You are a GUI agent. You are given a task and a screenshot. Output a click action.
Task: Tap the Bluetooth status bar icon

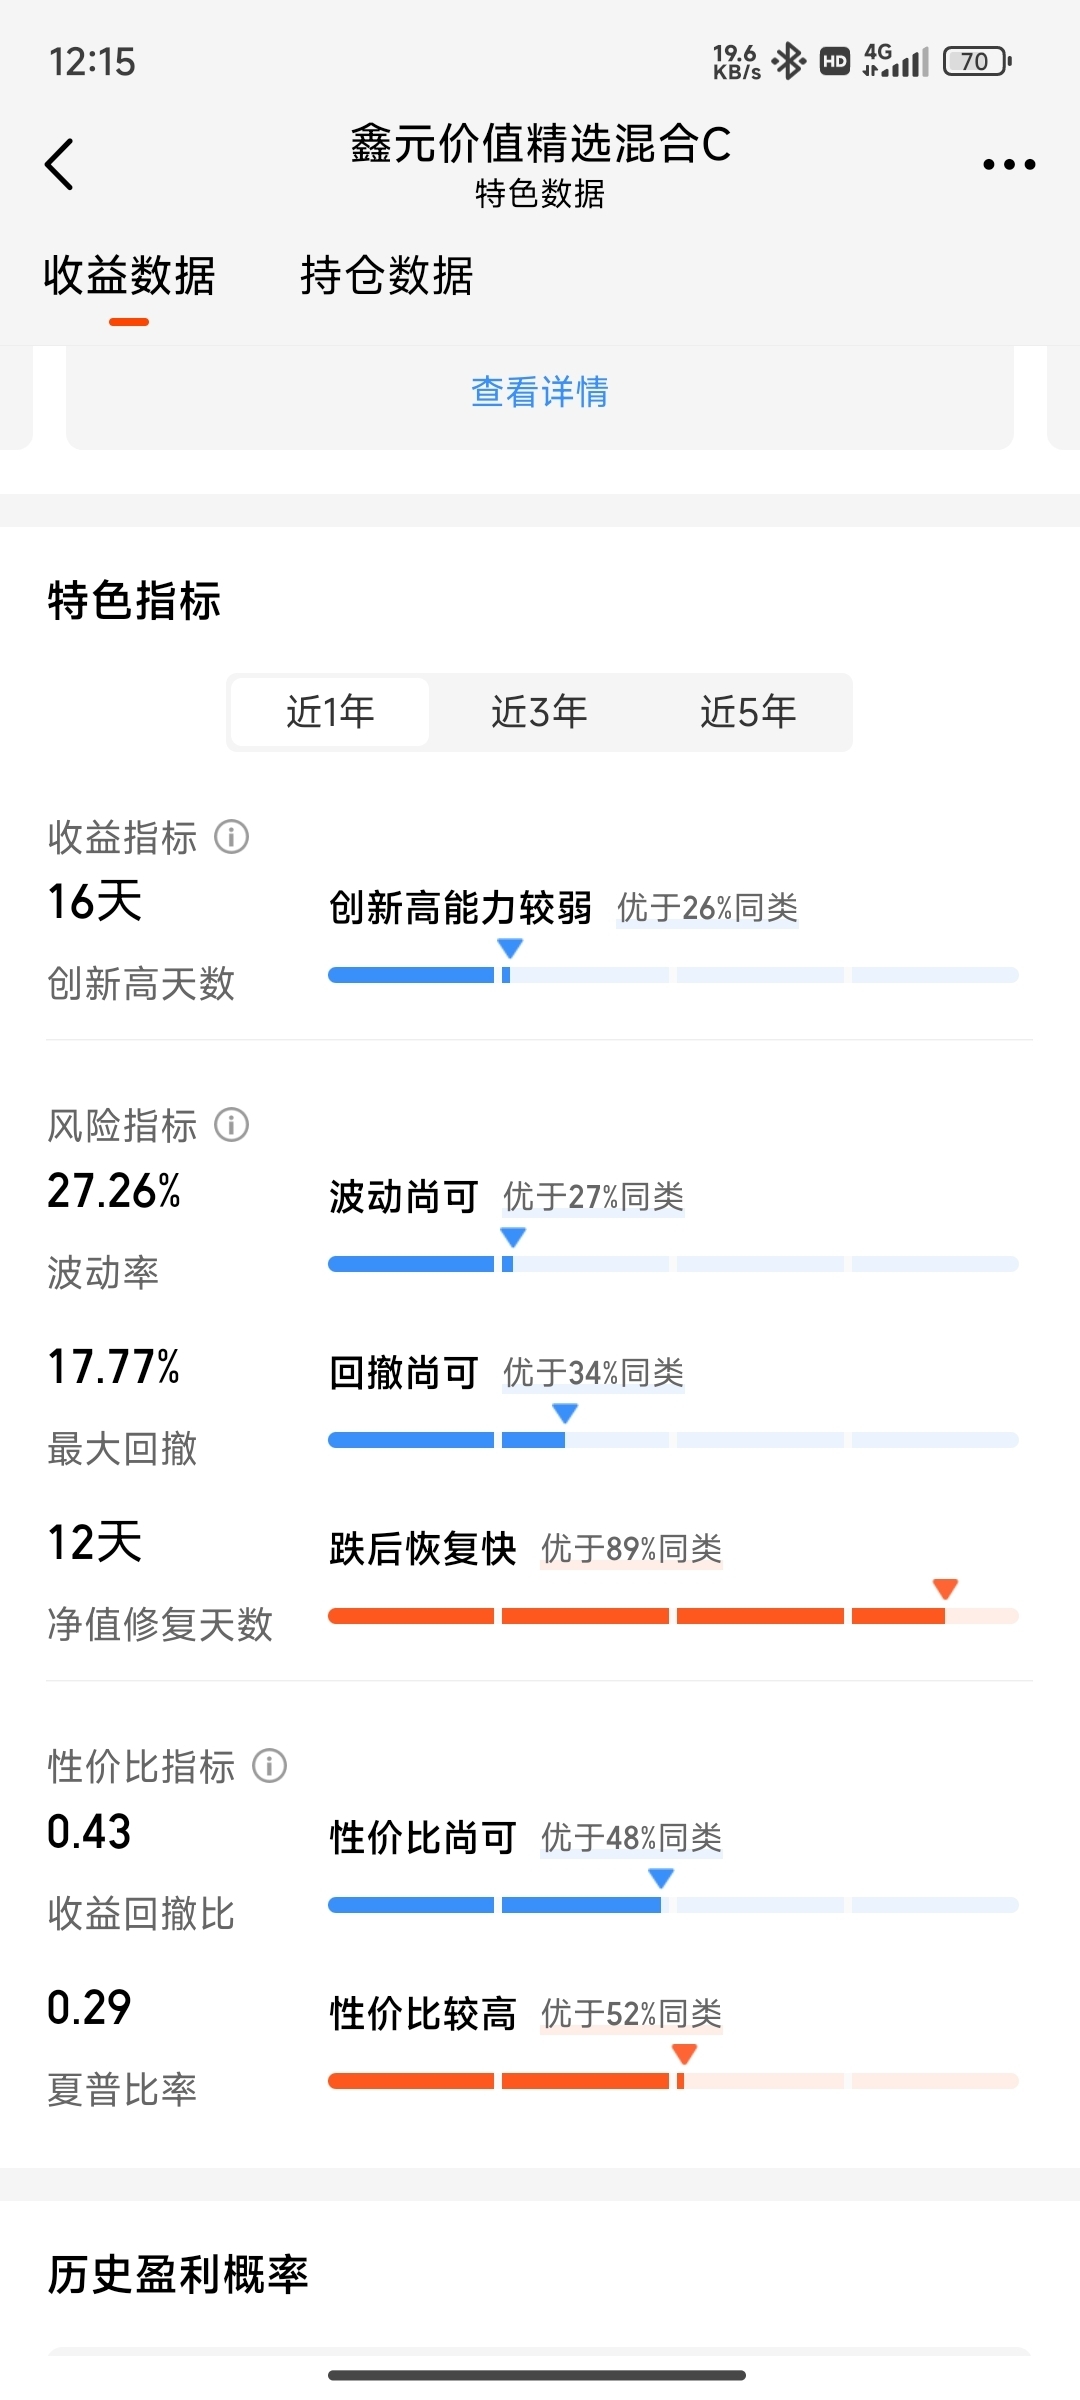tap(789, 61)
